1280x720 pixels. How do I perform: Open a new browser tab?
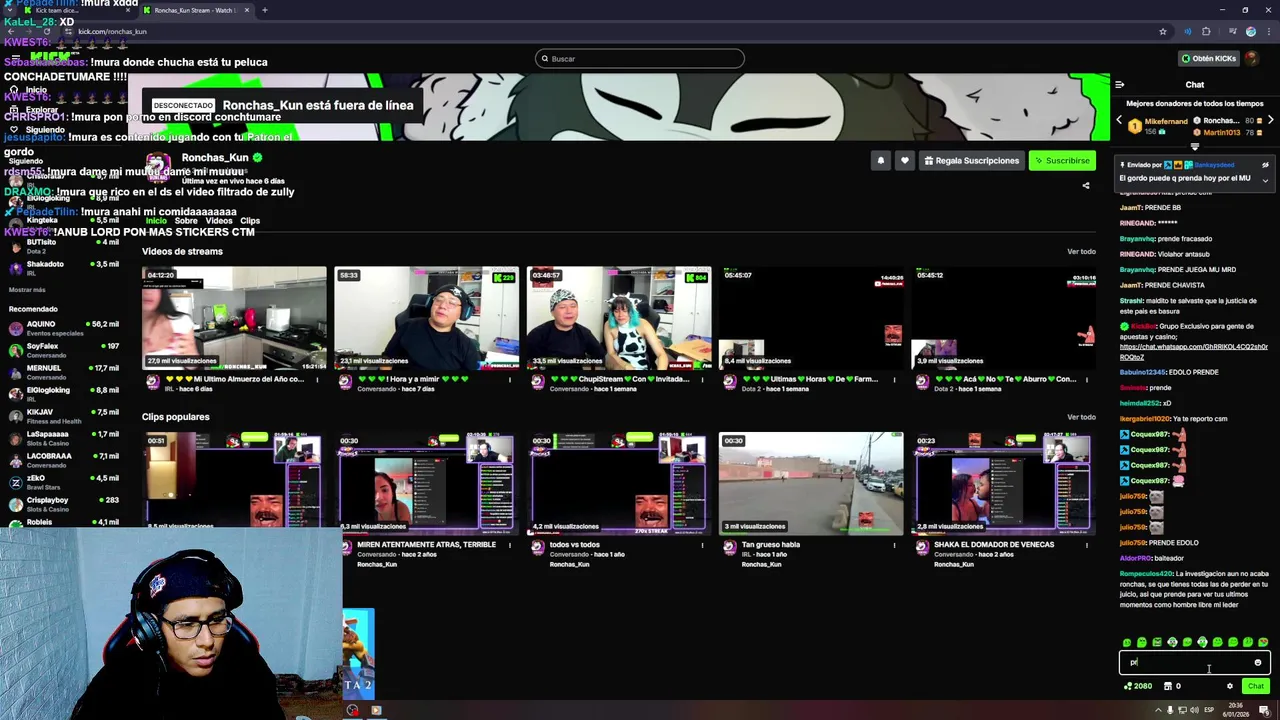click(265, 10)
